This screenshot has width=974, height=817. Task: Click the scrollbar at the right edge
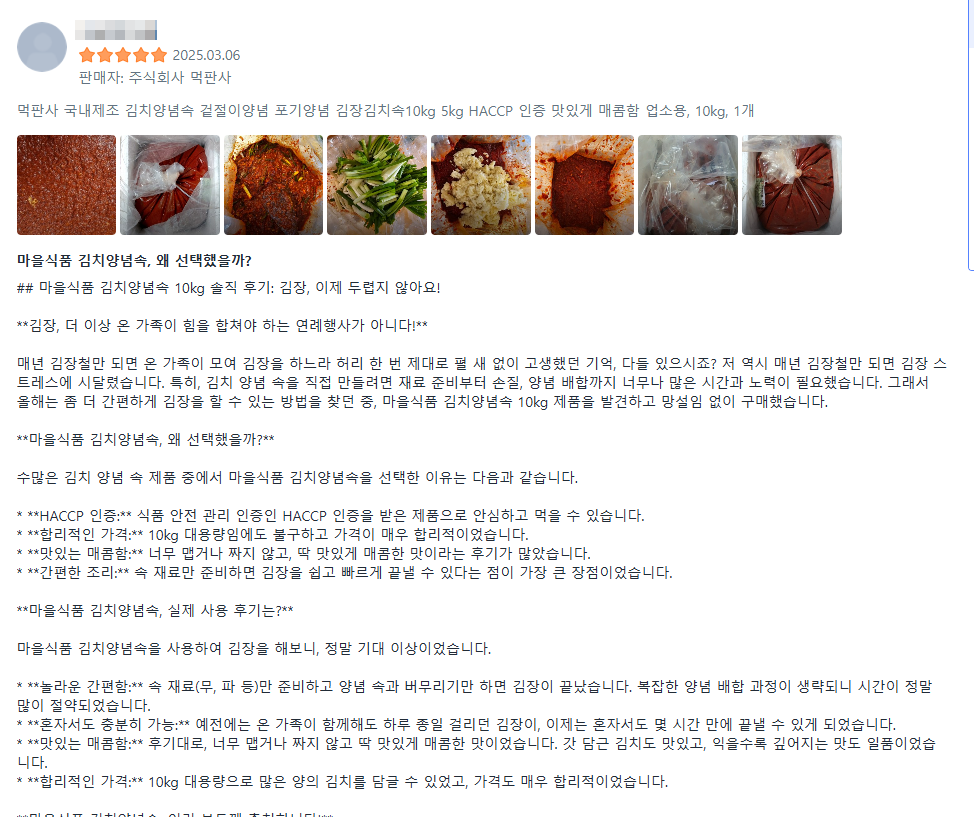(x=971, y=135)
